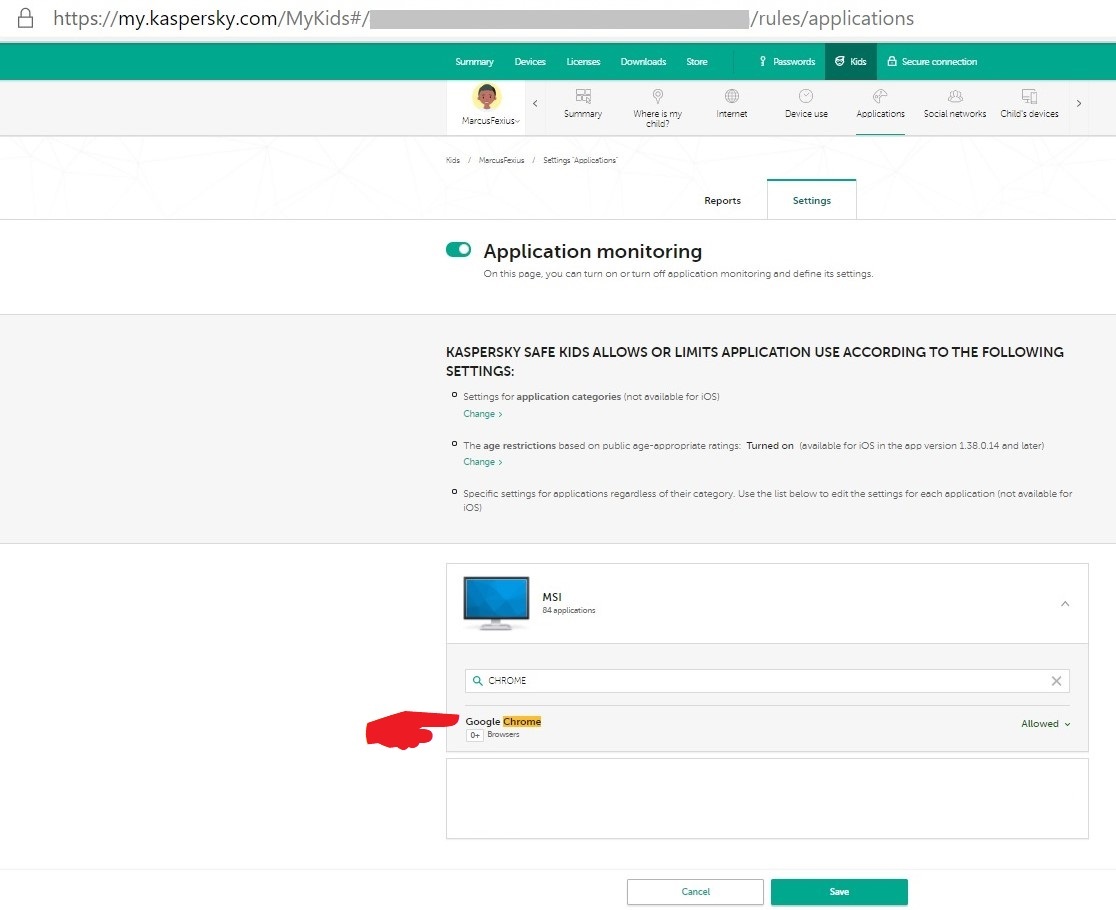The height and width of the screenshot is (910, 1116).
Task: Open Child's devices section
Action: [1029, 104]
